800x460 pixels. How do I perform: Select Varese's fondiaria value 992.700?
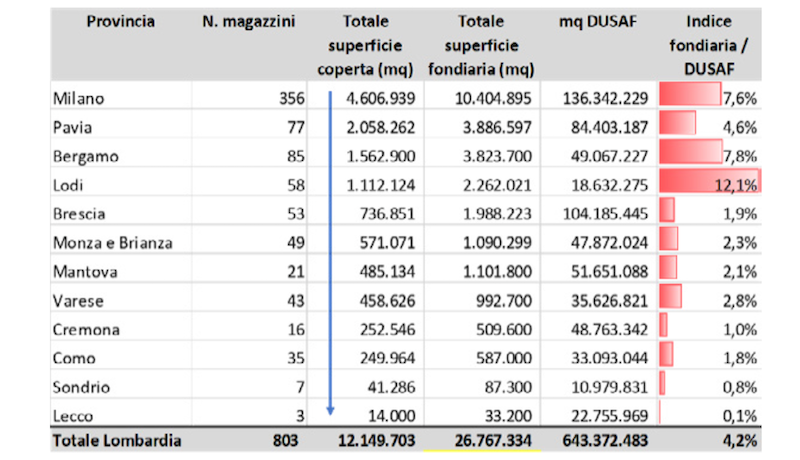click(504, 301)
